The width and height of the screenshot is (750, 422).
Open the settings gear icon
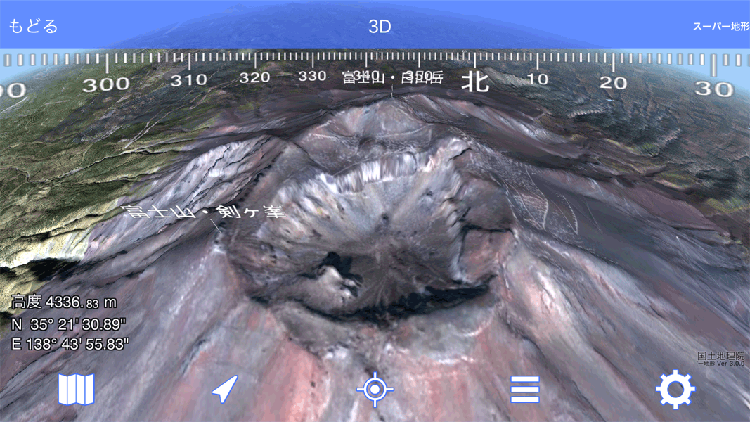point(675,389)
